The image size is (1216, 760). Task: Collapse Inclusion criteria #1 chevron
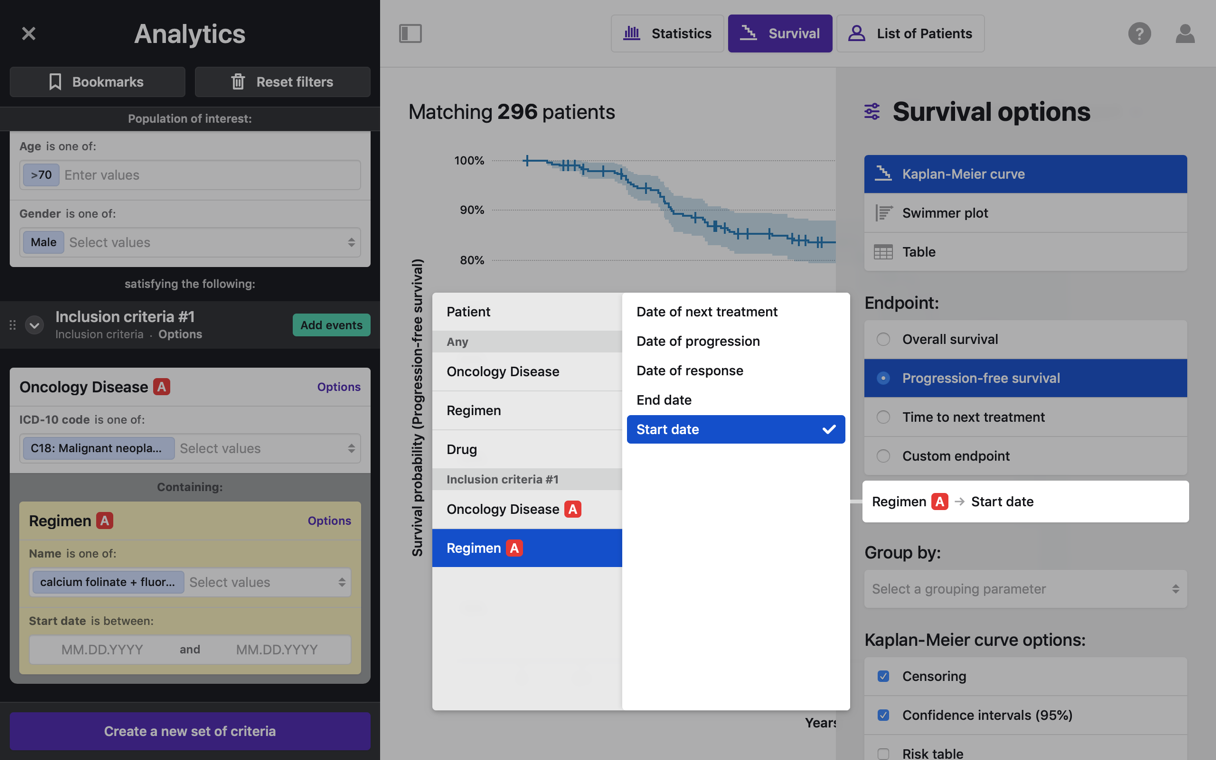click(x=34, y=325)
